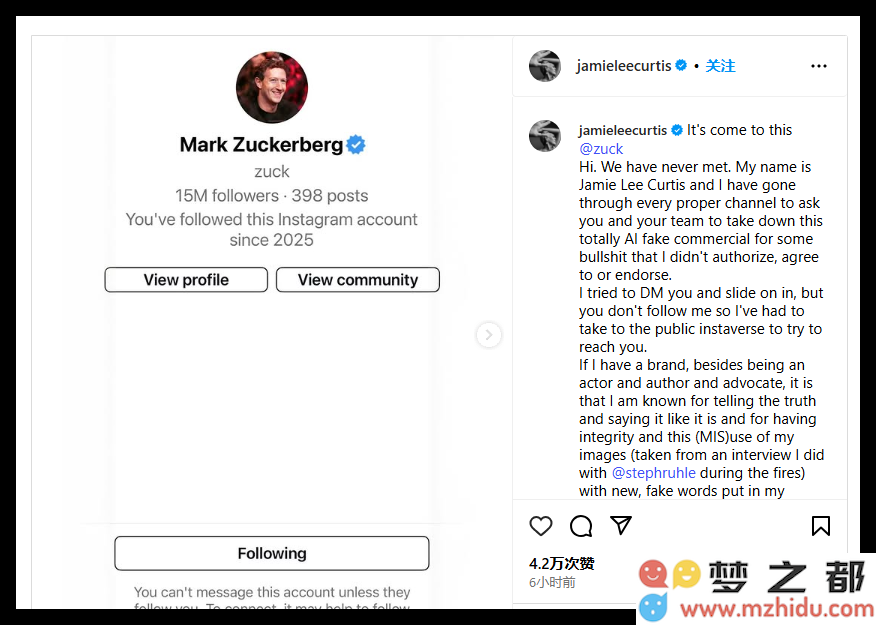
Task: Open comments via speech bubble icon
Action: click(581, 526)
